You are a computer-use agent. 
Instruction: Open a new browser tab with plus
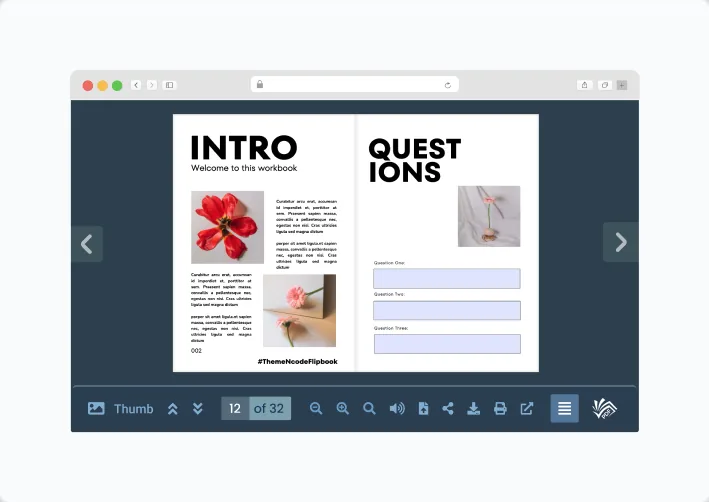click(x=622, y=85)
